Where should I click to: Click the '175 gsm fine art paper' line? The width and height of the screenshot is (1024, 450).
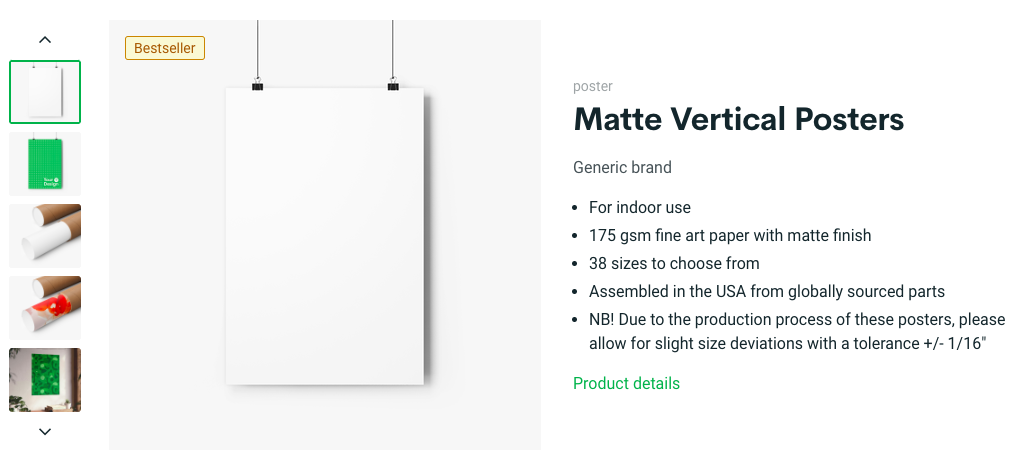[x=730, y=236]
